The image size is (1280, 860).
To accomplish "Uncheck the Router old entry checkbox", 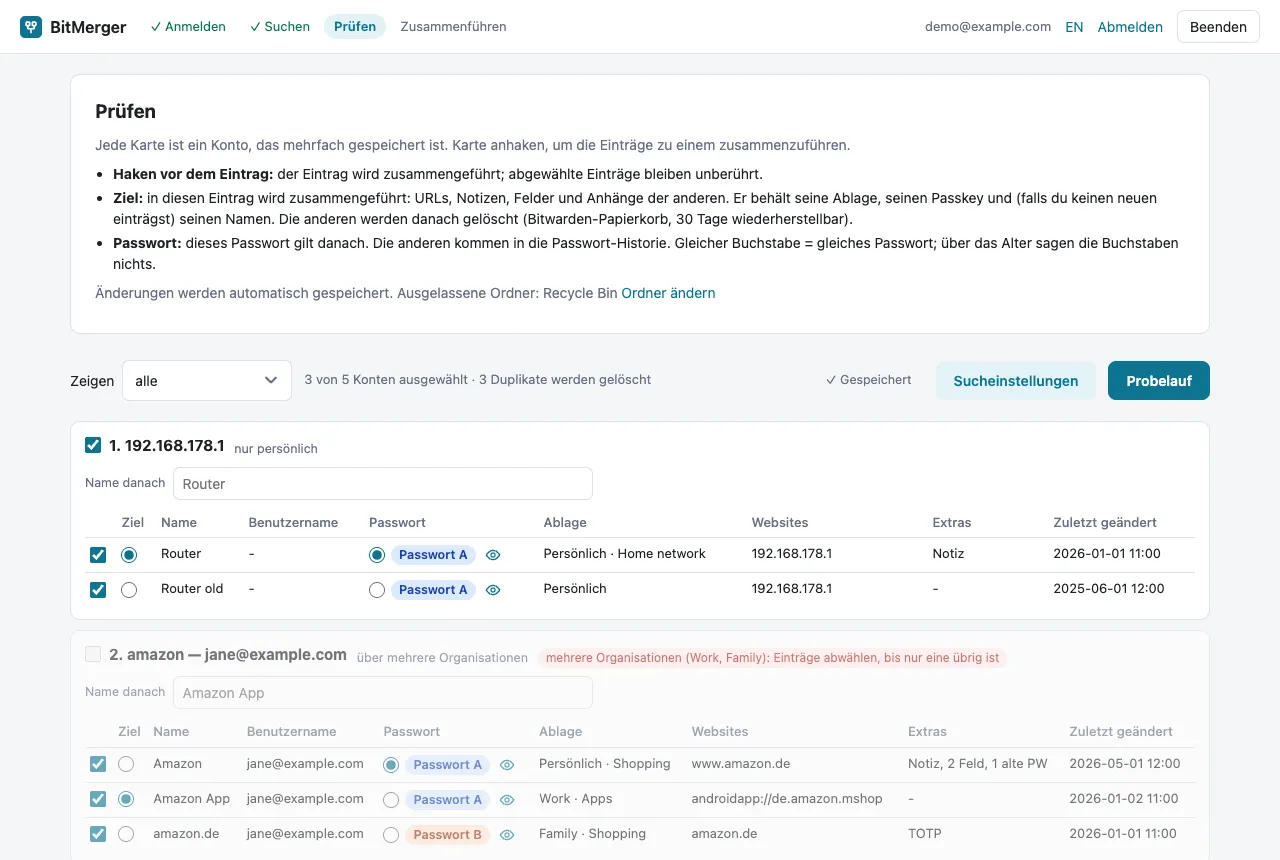I will 98,590.
